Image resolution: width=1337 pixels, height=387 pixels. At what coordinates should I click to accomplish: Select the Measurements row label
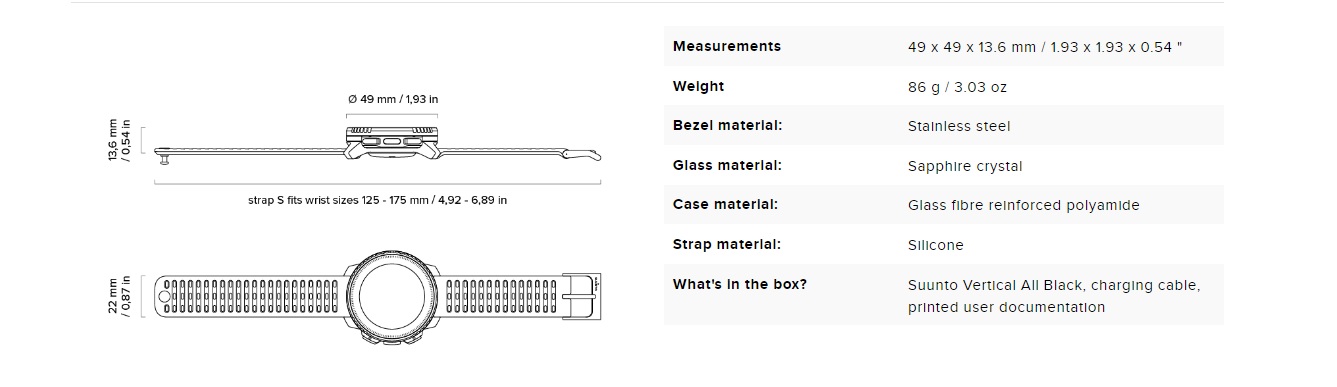coord(727,46)
